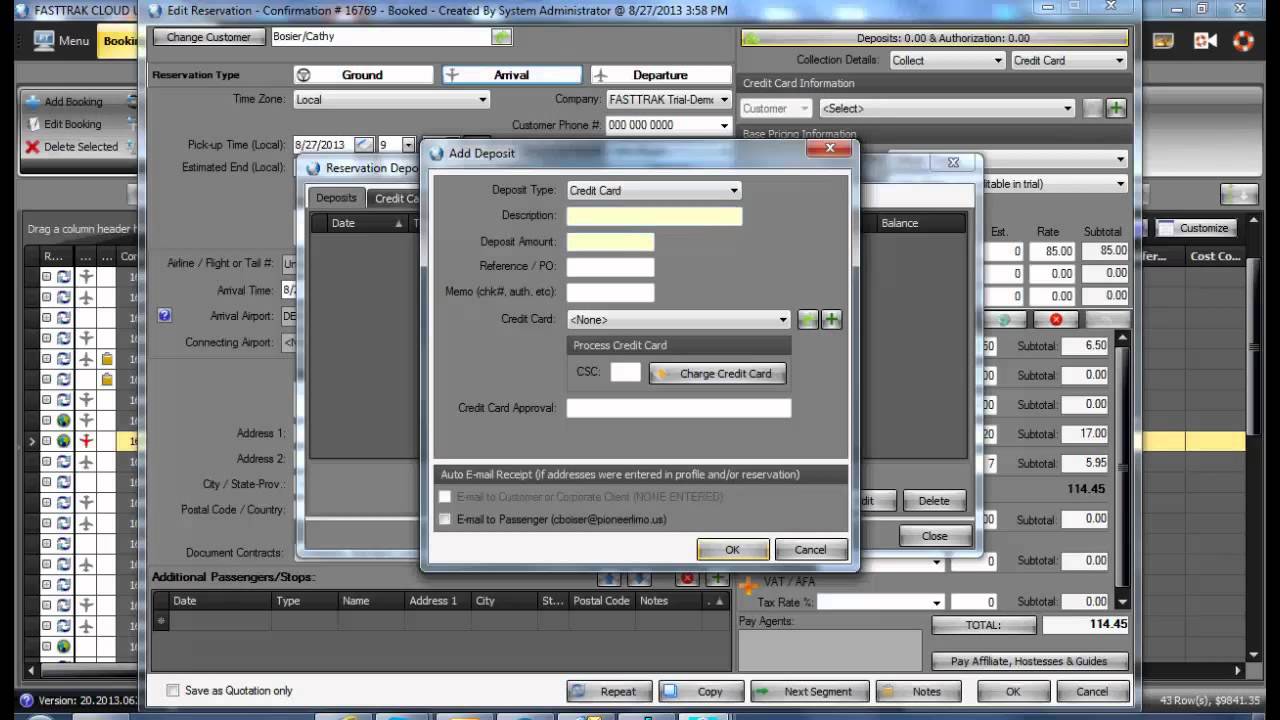The height and width of the screenshot is (720, 1280).
Task: Click the green plus icon in Credit Card Information section
Action: pos(1116,108)
